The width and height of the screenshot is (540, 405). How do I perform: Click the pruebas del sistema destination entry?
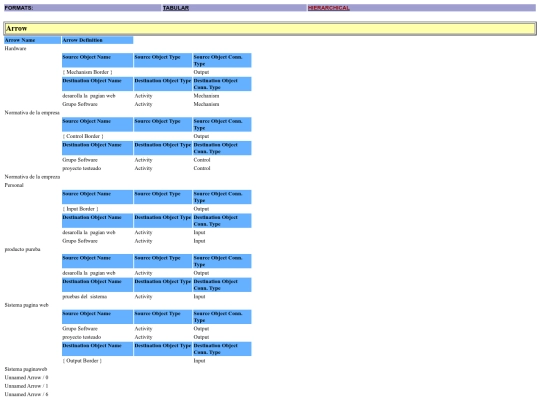click(85, 297)
